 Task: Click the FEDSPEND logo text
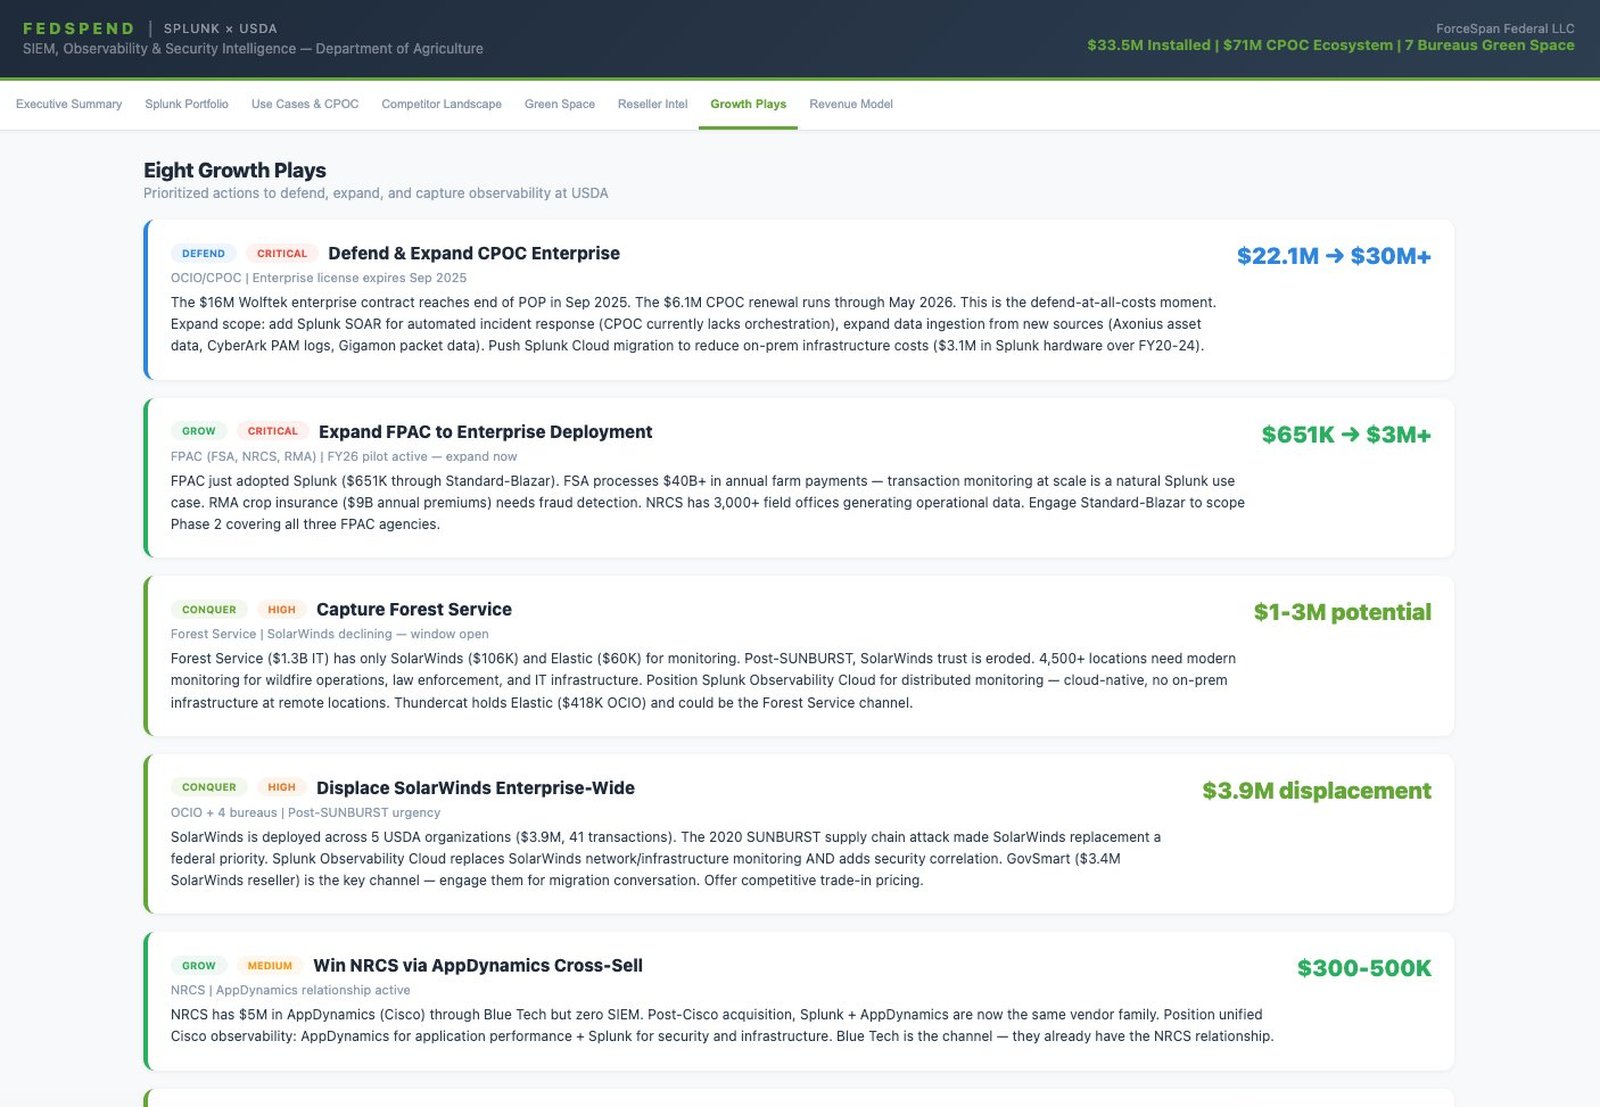(78, 29)
